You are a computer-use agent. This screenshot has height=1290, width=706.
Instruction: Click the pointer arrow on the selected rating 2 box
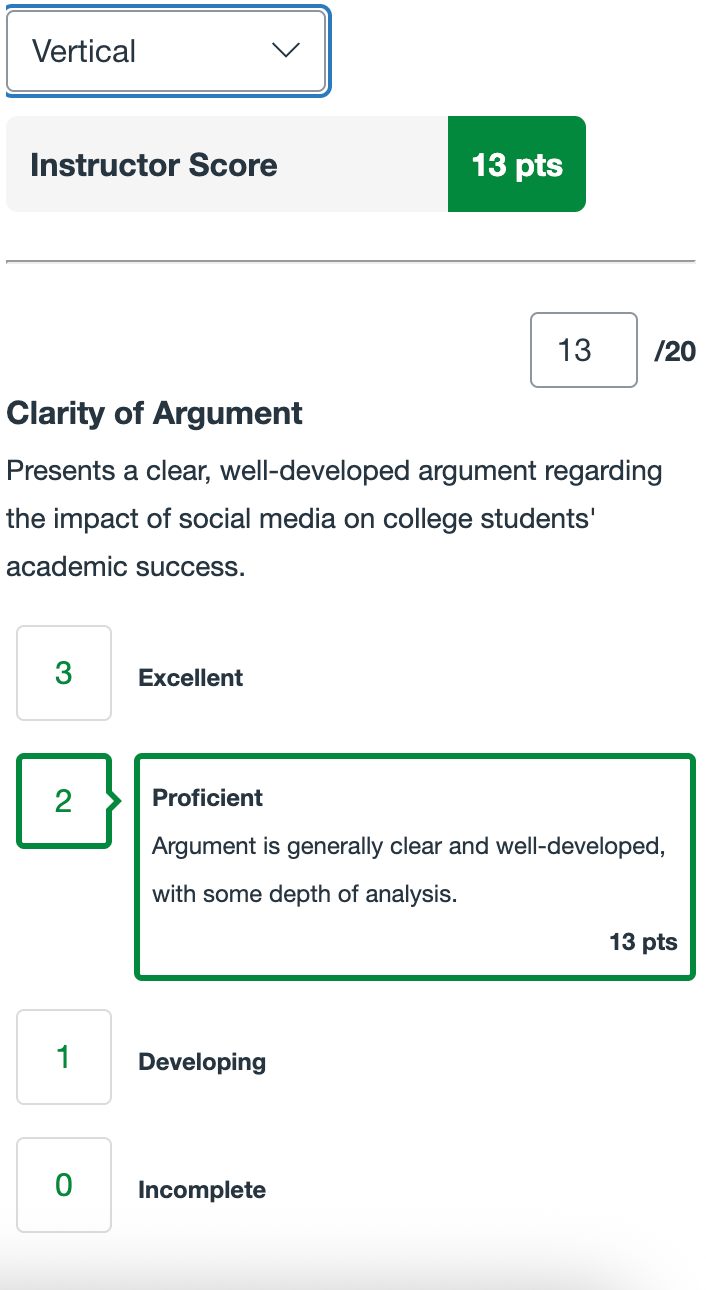pyautogui.click(x=115, y=801)
